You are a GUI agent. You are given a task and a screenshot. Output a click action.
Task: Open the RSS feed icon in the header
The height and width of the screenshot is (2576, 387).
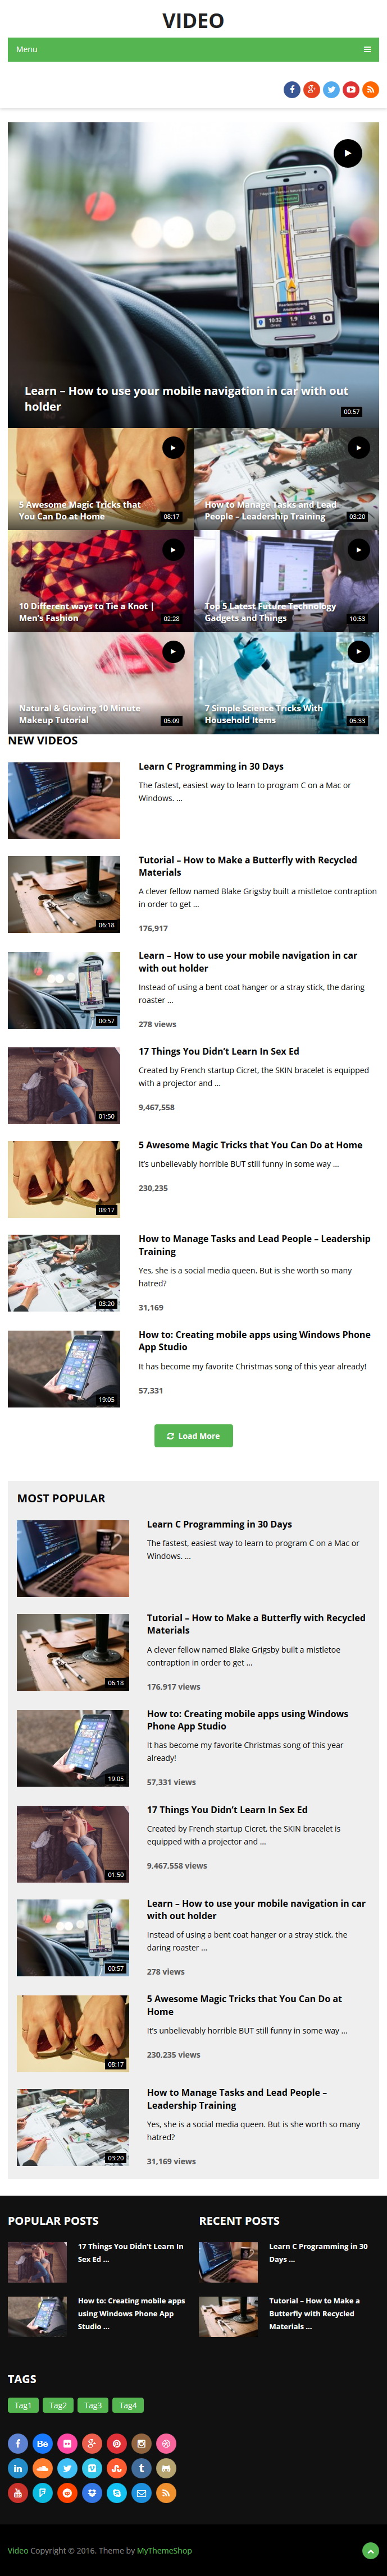370,90
